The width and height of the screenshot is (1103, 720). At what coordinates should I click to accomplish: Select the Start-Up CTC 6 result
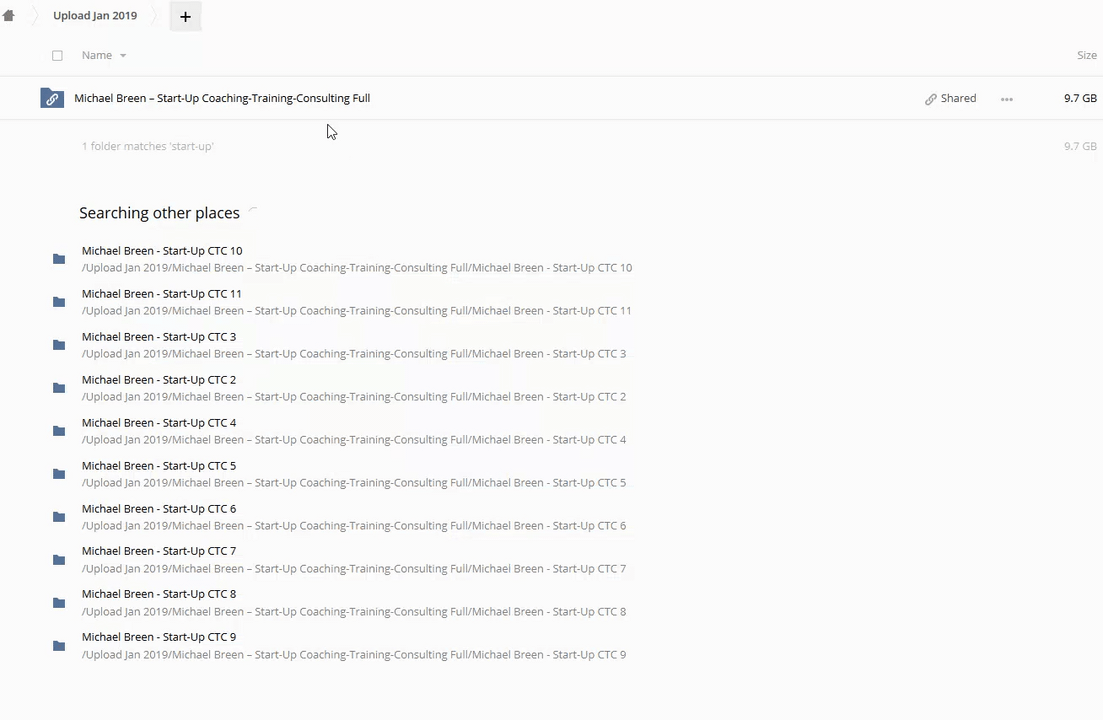pyautogui.click(x=159, y=509)
